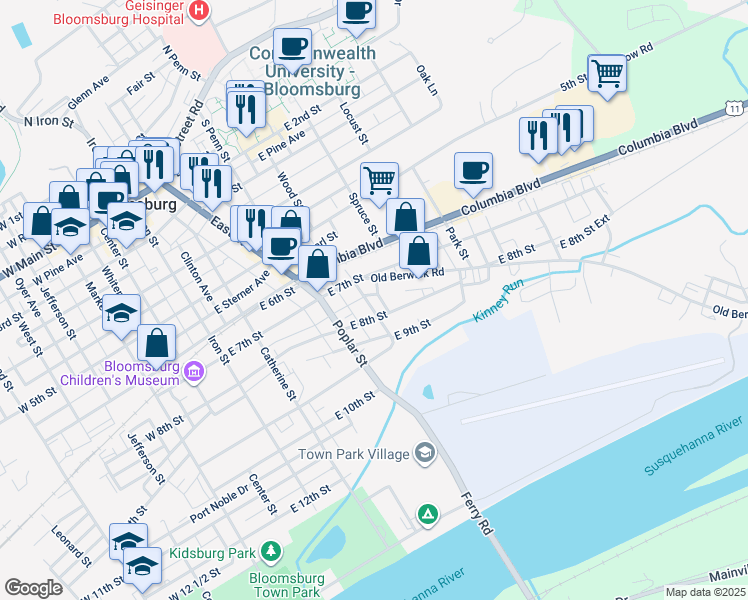Click the Catherine St label
The height and width of the screenshot is (600, 748).
pos(278,373)
